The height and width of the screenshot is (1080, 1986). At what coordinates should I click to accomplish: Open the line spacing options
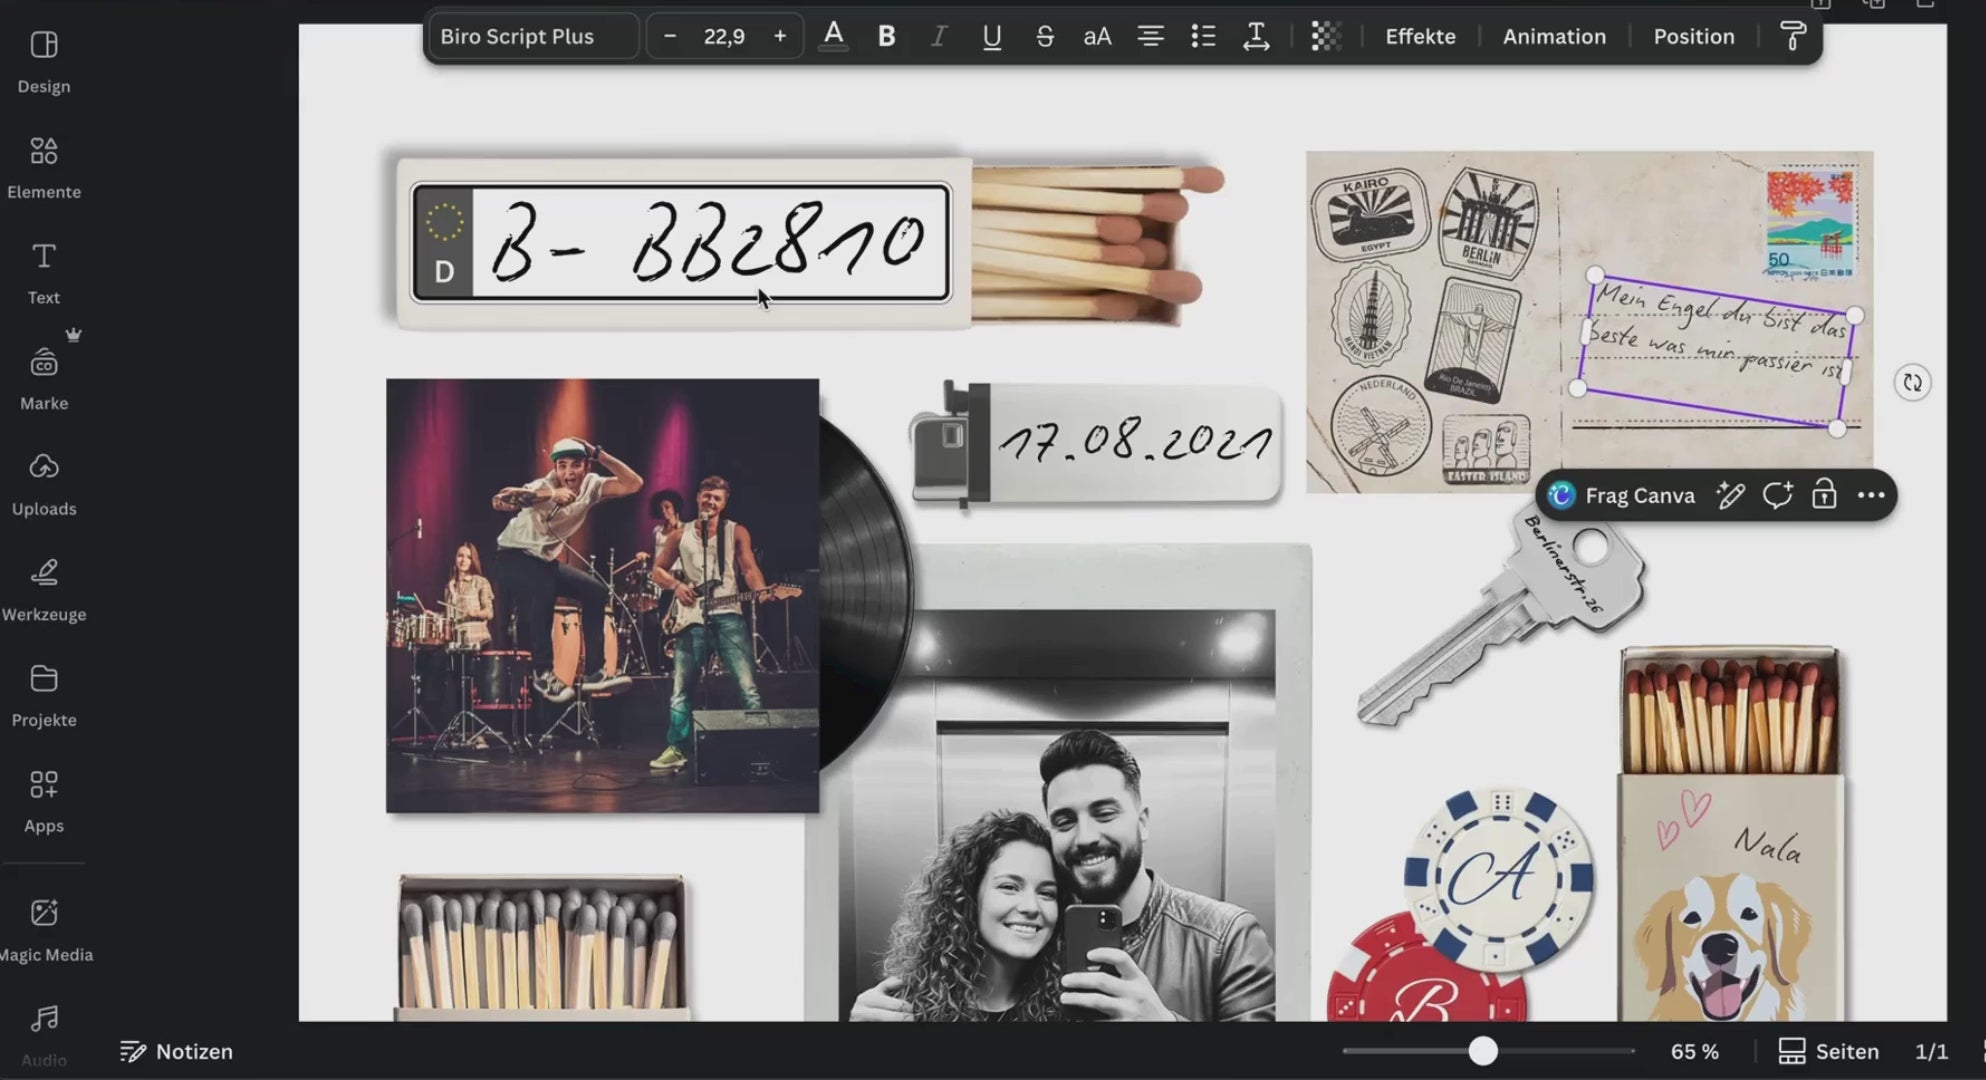1256,37
